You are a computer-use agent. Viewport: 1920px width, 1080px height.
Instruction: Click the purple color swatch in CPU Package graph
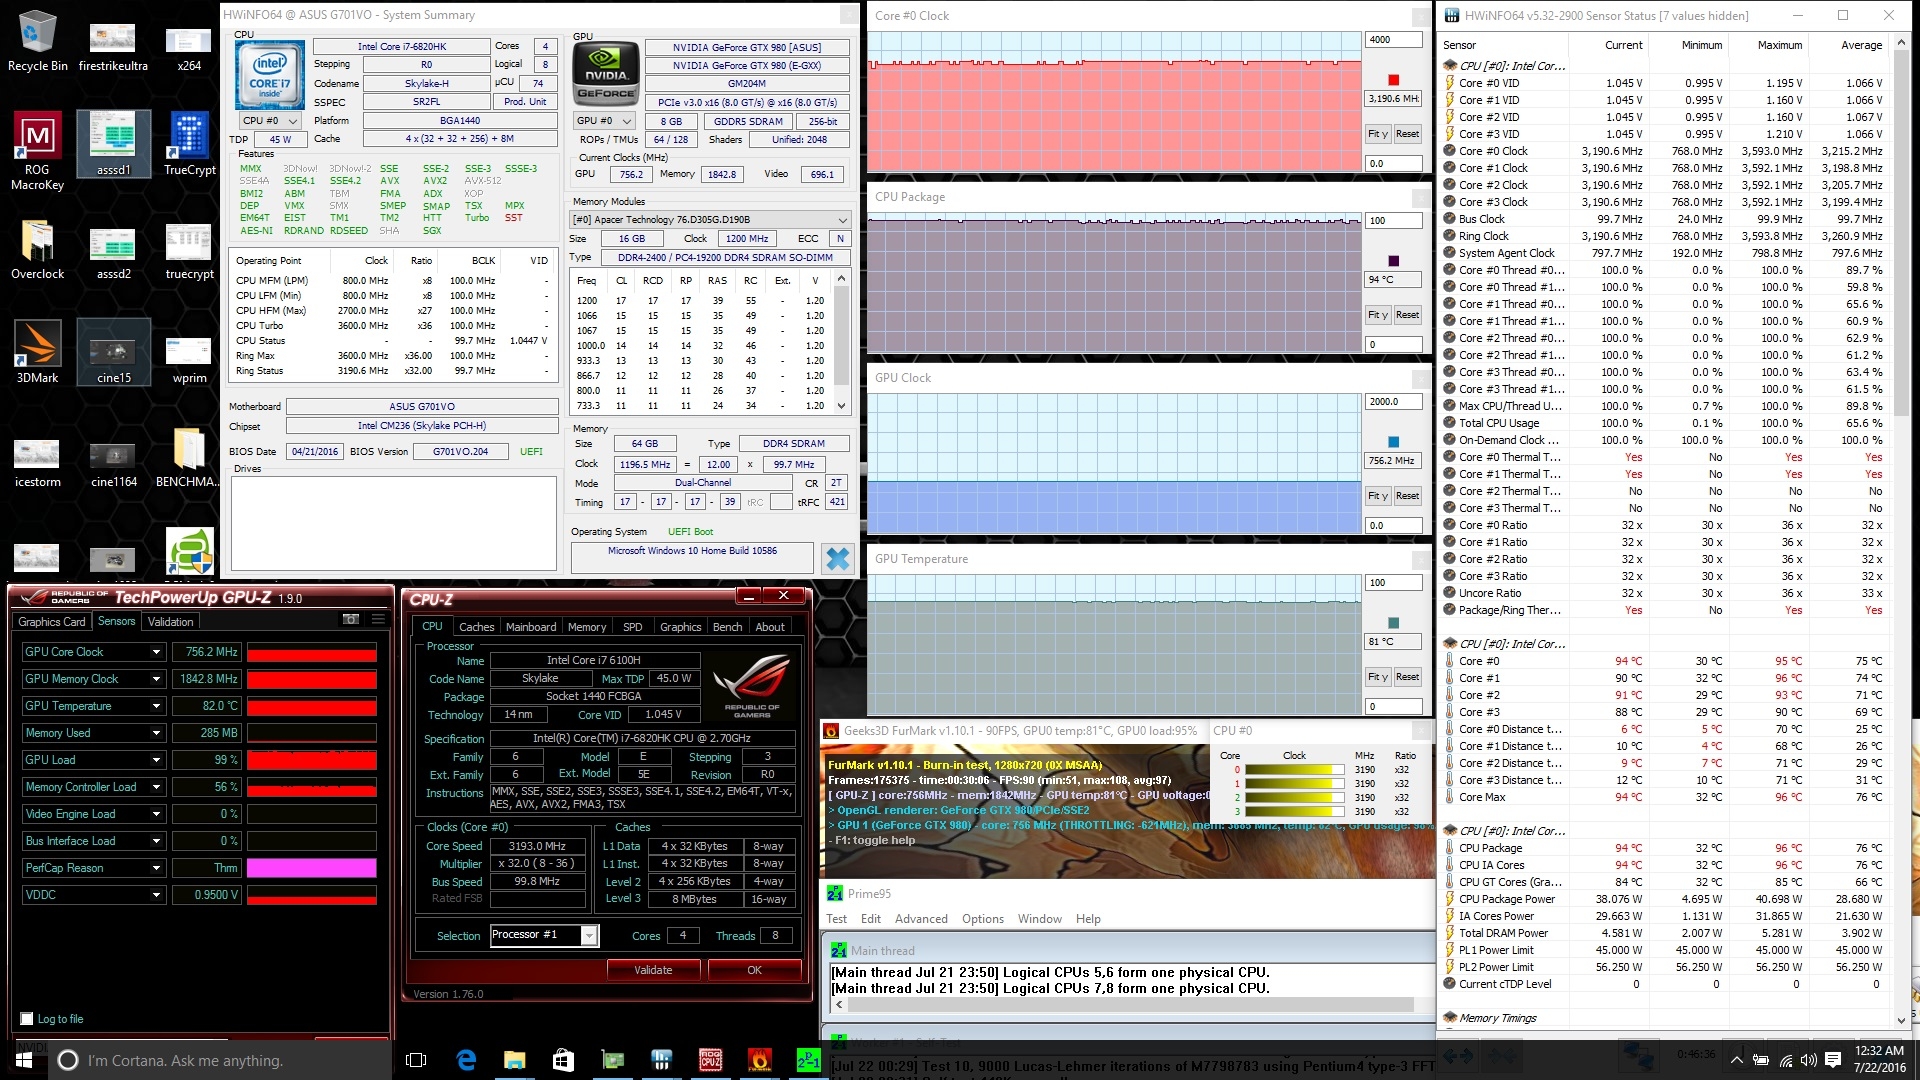pos(1393,261)
